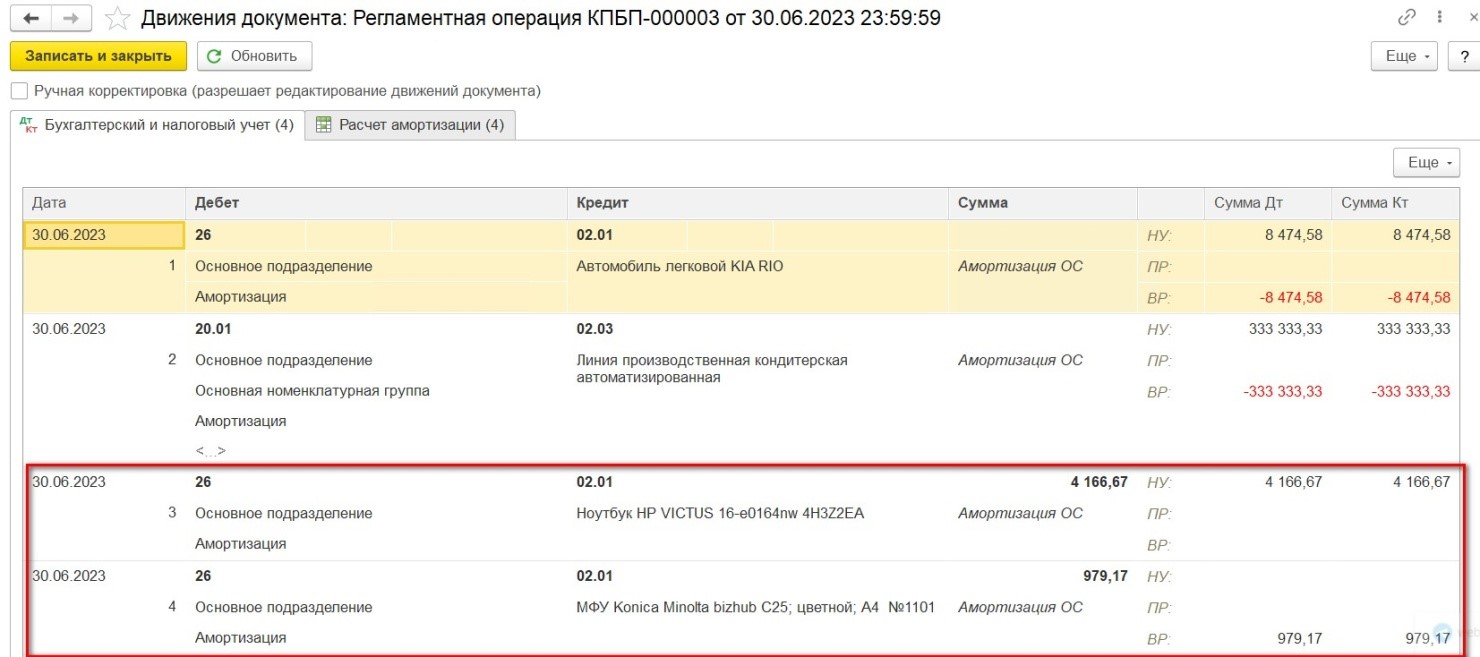Screen dimensions: 1480x657
Task: Select the Ноутбук HP VICTUS credit entry
Action: tap(720, 513)
